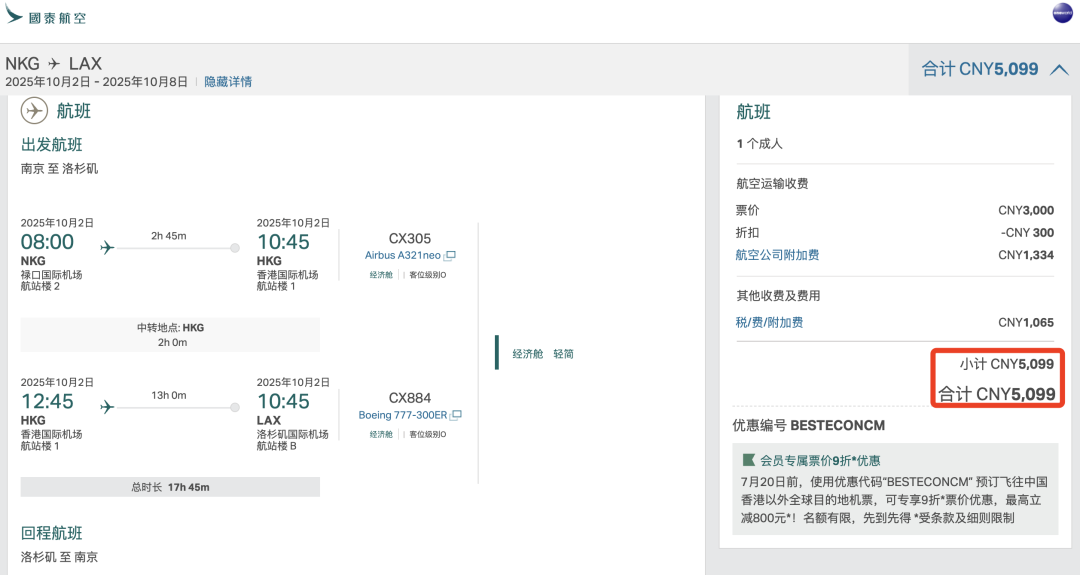1080x575 pixels.
Task: Click the 回程航班 section heading
Action: coord(52,533)
